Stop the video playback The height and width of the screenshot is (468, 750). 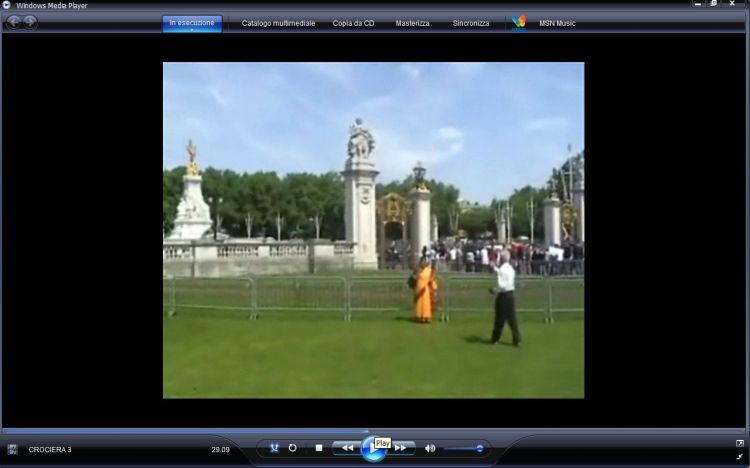pos(318,448)
